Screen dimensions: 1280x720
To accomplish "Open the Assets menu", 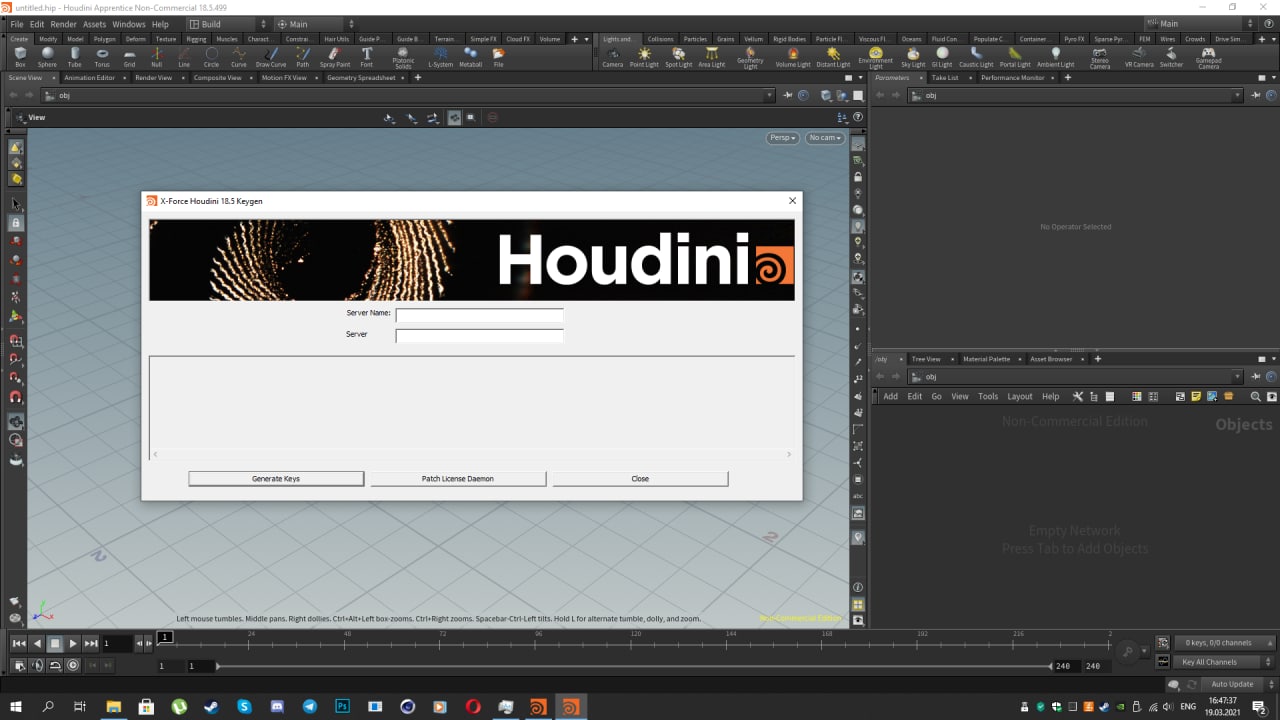I will coord(94,24).
